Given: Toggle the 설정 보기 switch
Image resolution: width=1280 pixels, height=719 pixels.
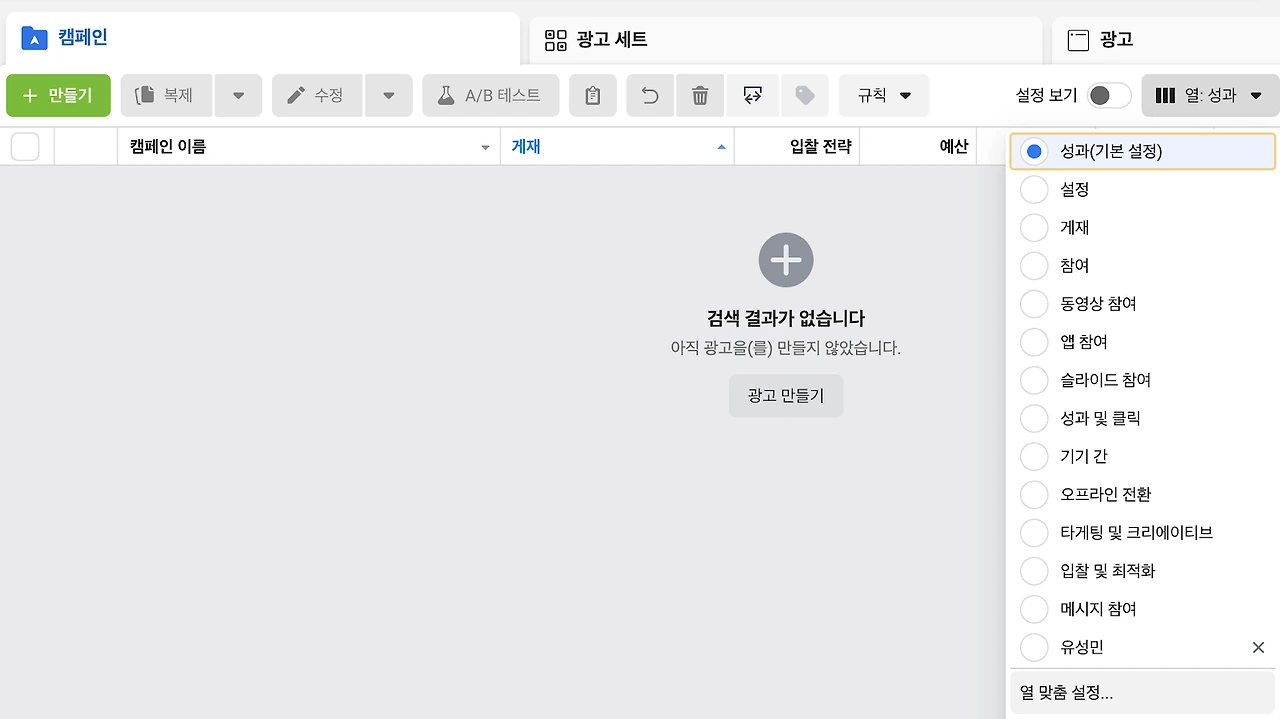Looking at the screenshot, I should [1109, 95].
